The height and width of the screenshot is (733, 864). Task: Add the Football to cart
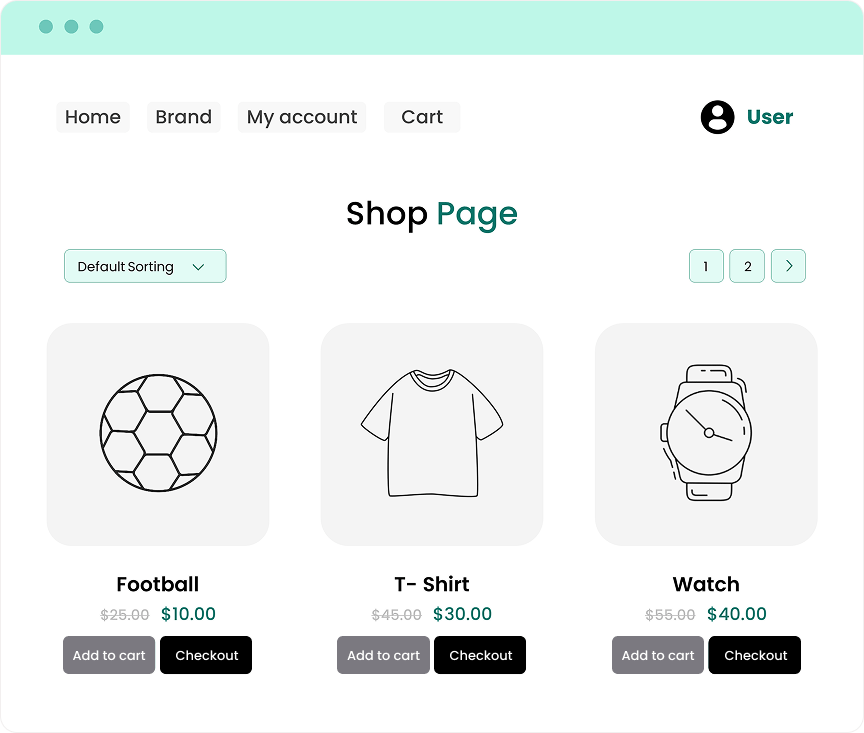(x=108, y=655)
